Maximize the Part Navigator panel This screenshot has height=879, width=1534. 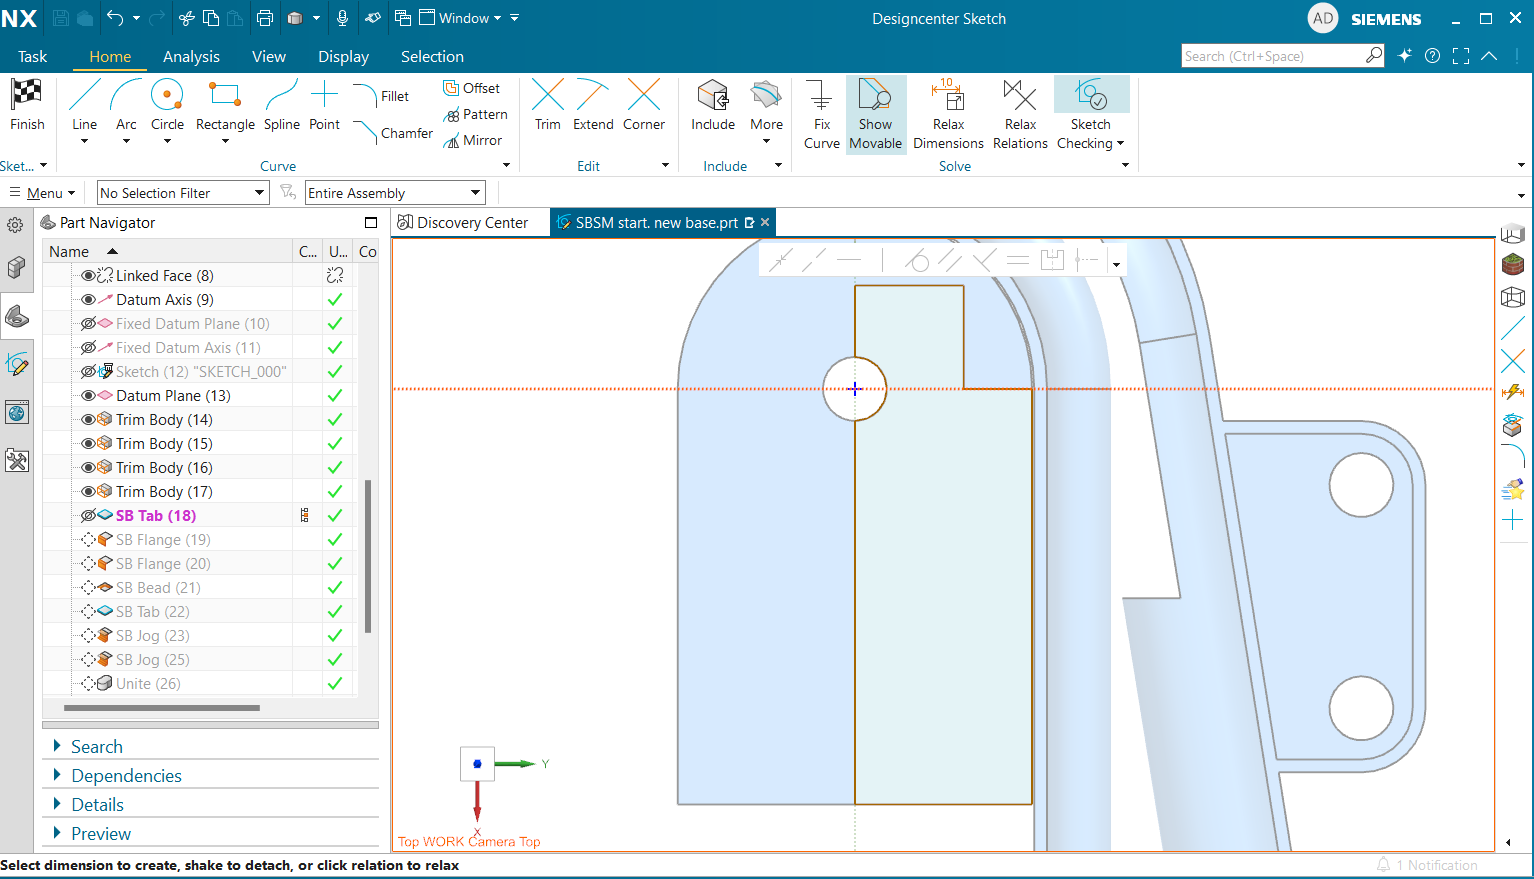371,223
